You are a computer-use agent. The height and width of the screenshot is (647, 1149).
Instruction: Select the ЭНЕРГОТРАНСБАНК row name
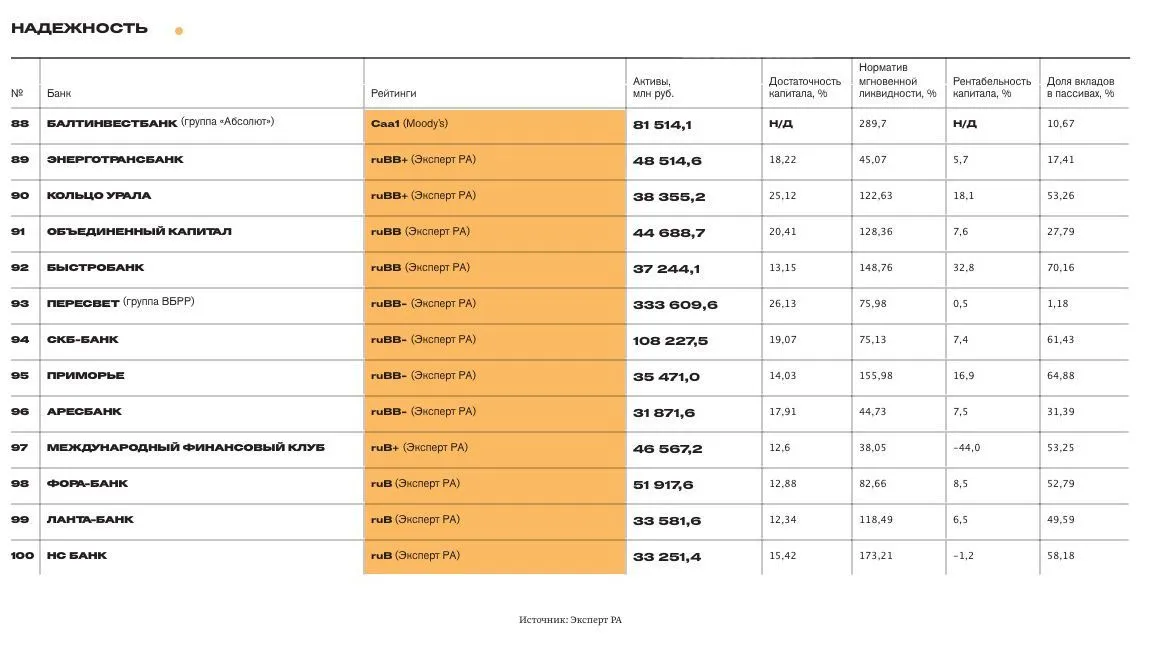(x=115, y=159)
